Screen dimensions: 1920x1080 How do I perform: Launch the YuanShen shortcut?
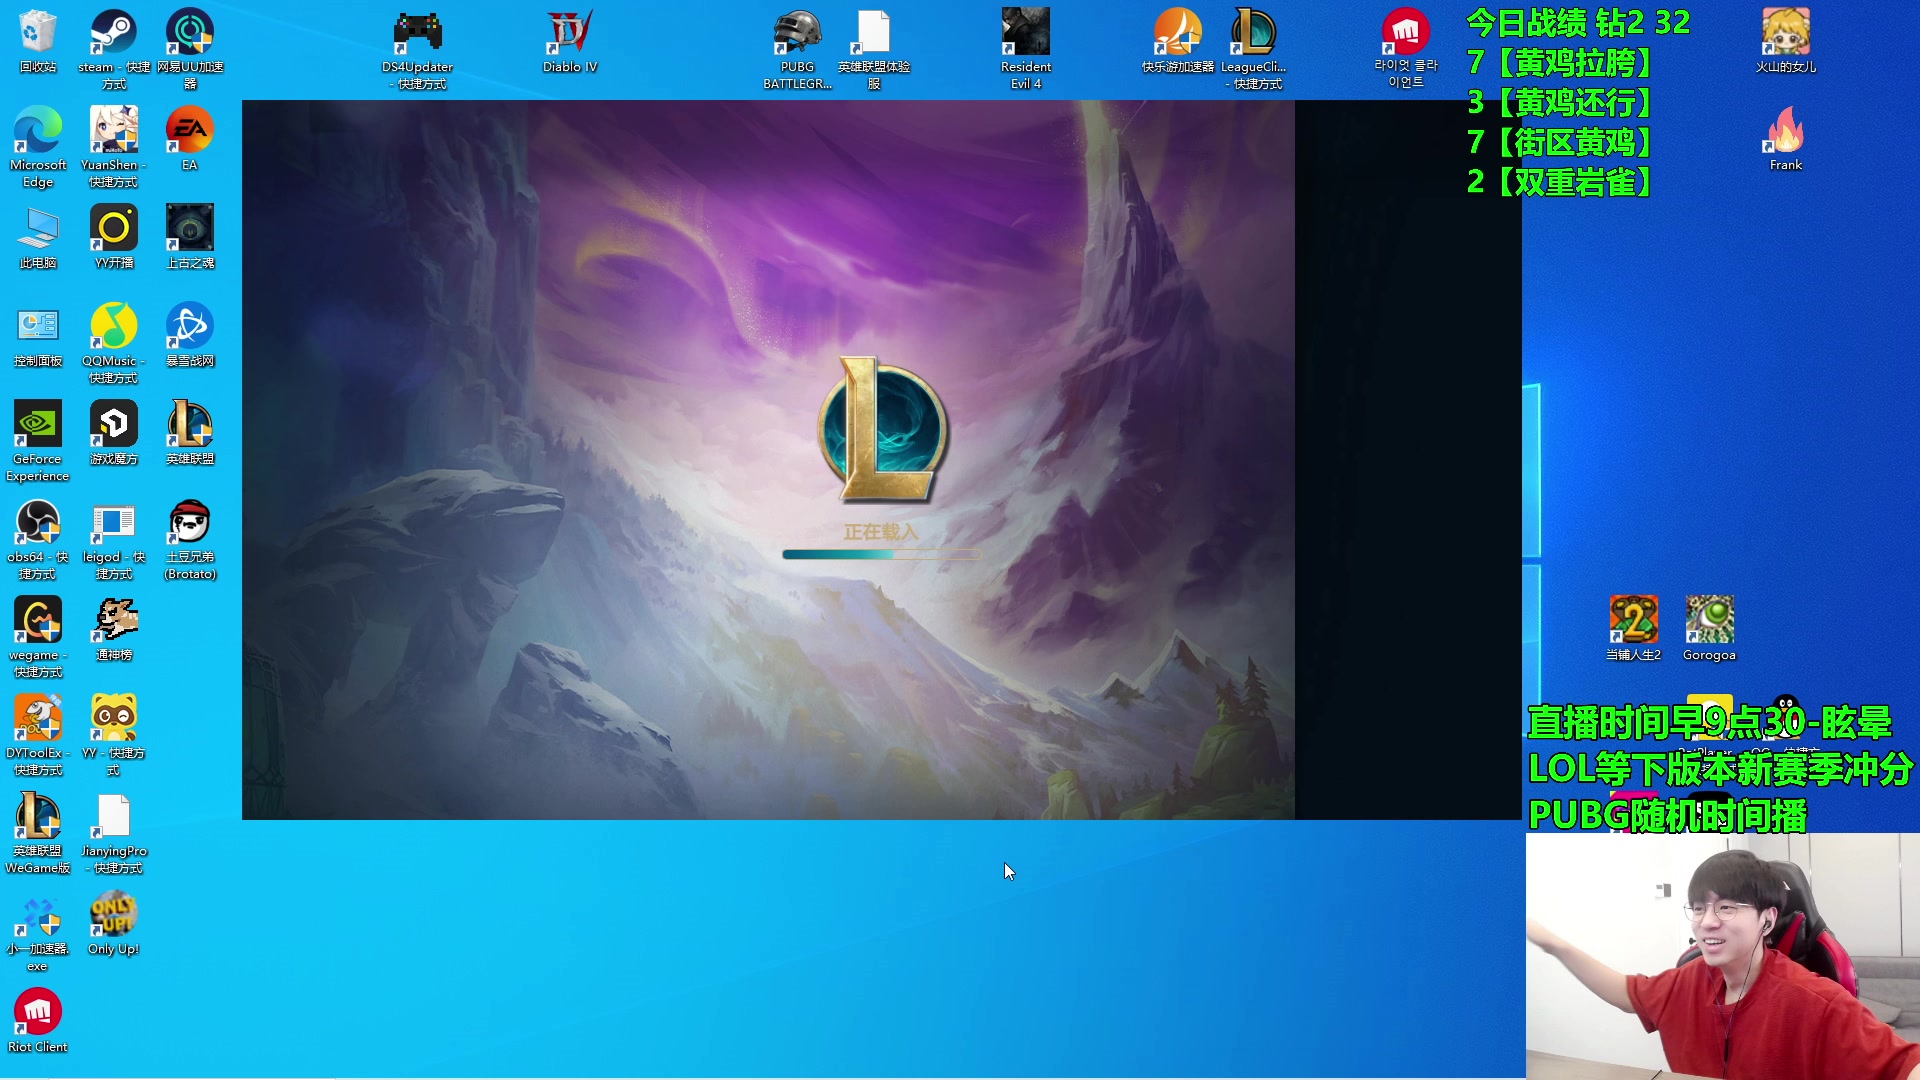point(114,146)
